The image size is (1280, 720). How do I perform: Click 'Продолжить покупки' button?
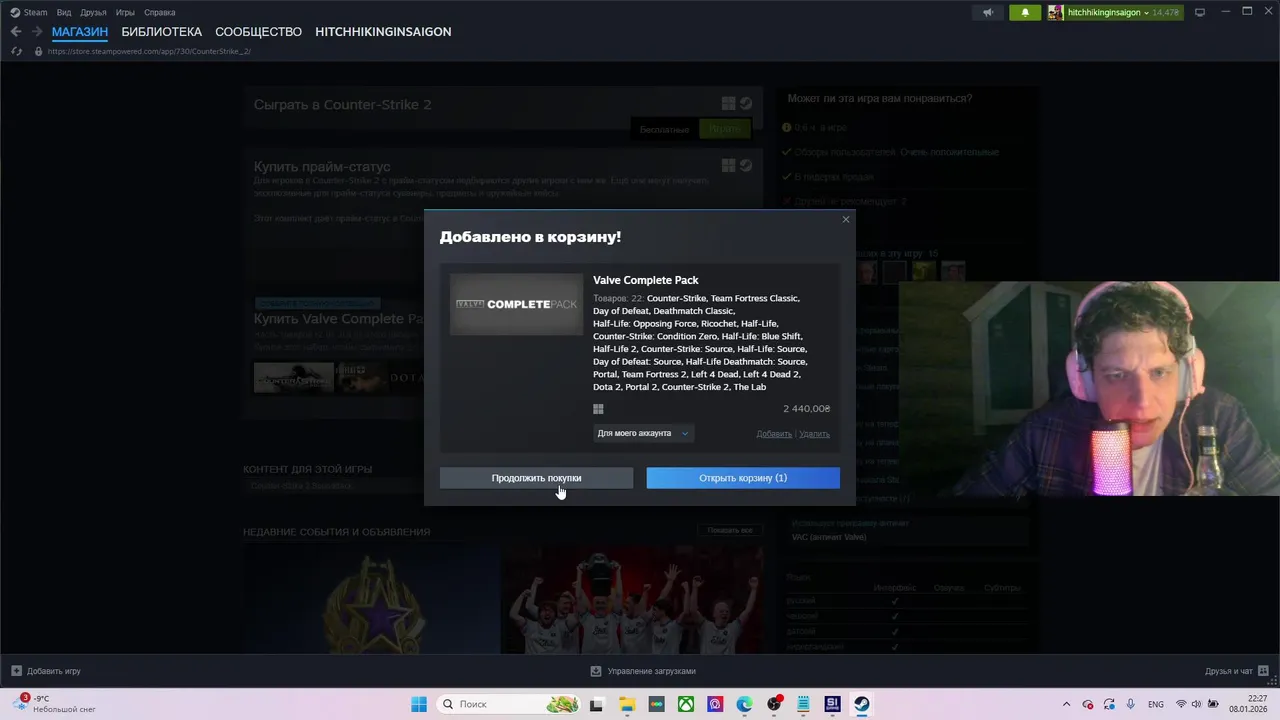[x=536, y=478]
